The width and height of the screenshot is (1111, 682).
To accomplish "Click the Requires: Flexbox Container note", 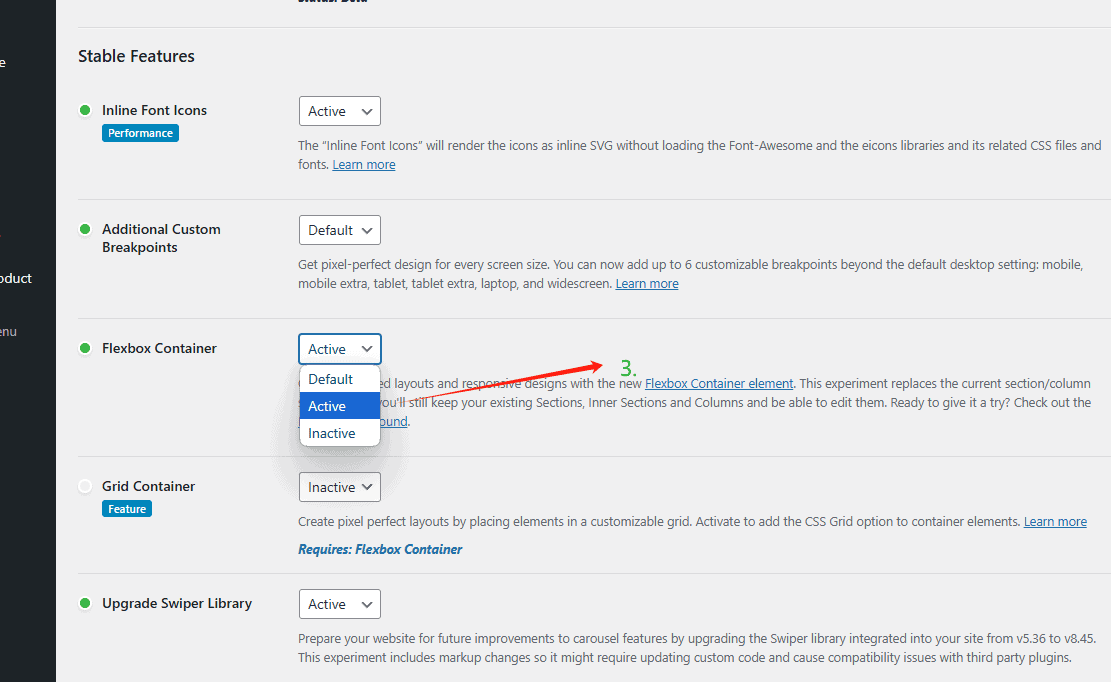I will (380, 550).
